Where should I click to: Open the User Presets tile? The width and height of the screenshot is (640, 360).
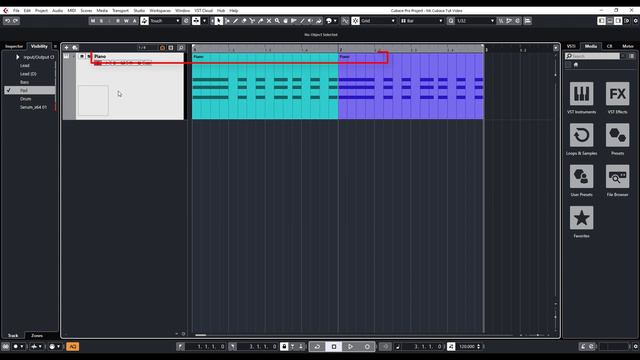coord(581,176)
